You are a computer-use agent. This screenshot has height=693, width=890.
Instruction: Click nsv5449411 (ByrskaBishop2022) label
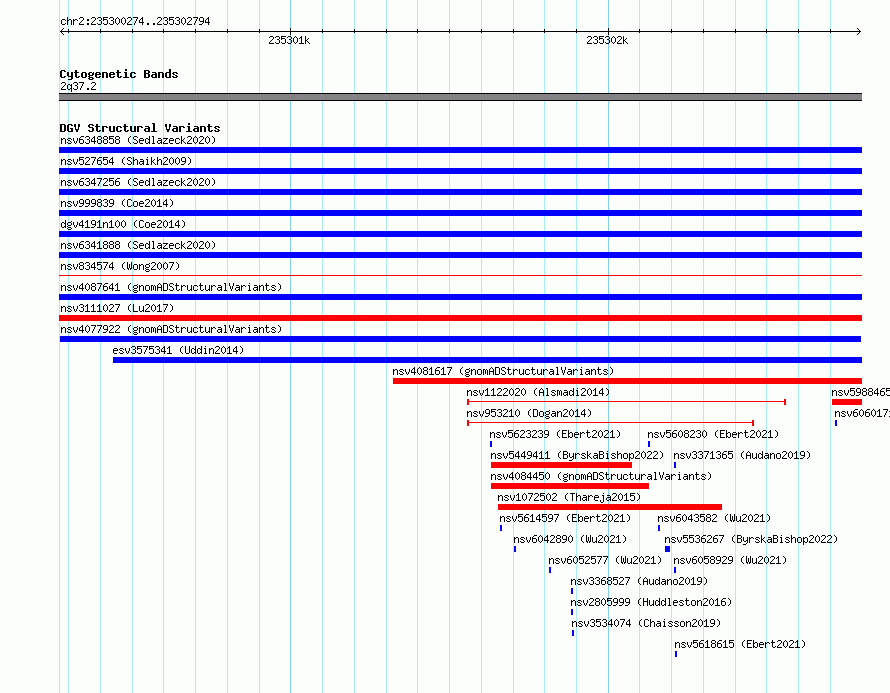tap(577, 455)
